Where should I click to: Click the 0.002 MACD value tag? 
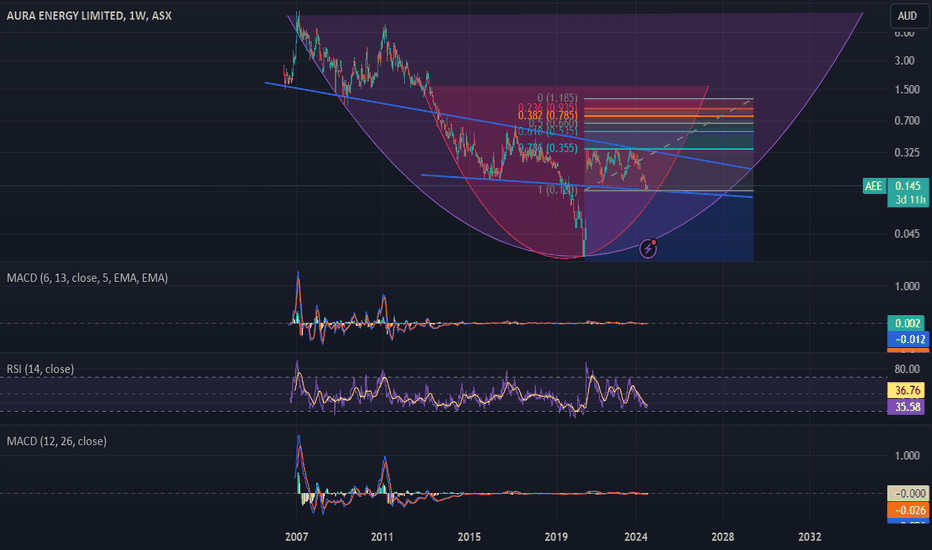pyautogui.click(x=906, y=323)
